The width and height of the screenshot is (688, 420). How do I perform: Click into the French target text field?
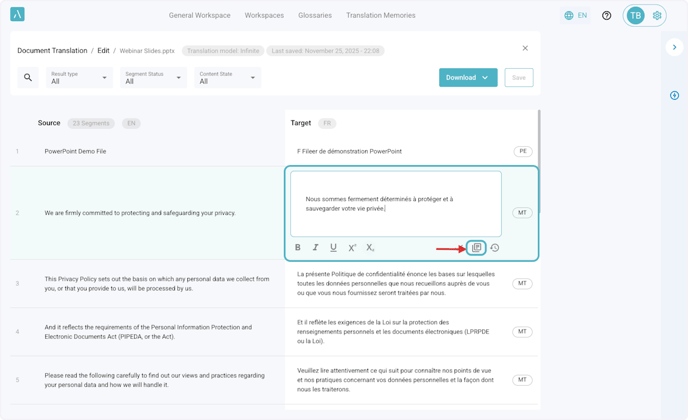coord(395,204)
